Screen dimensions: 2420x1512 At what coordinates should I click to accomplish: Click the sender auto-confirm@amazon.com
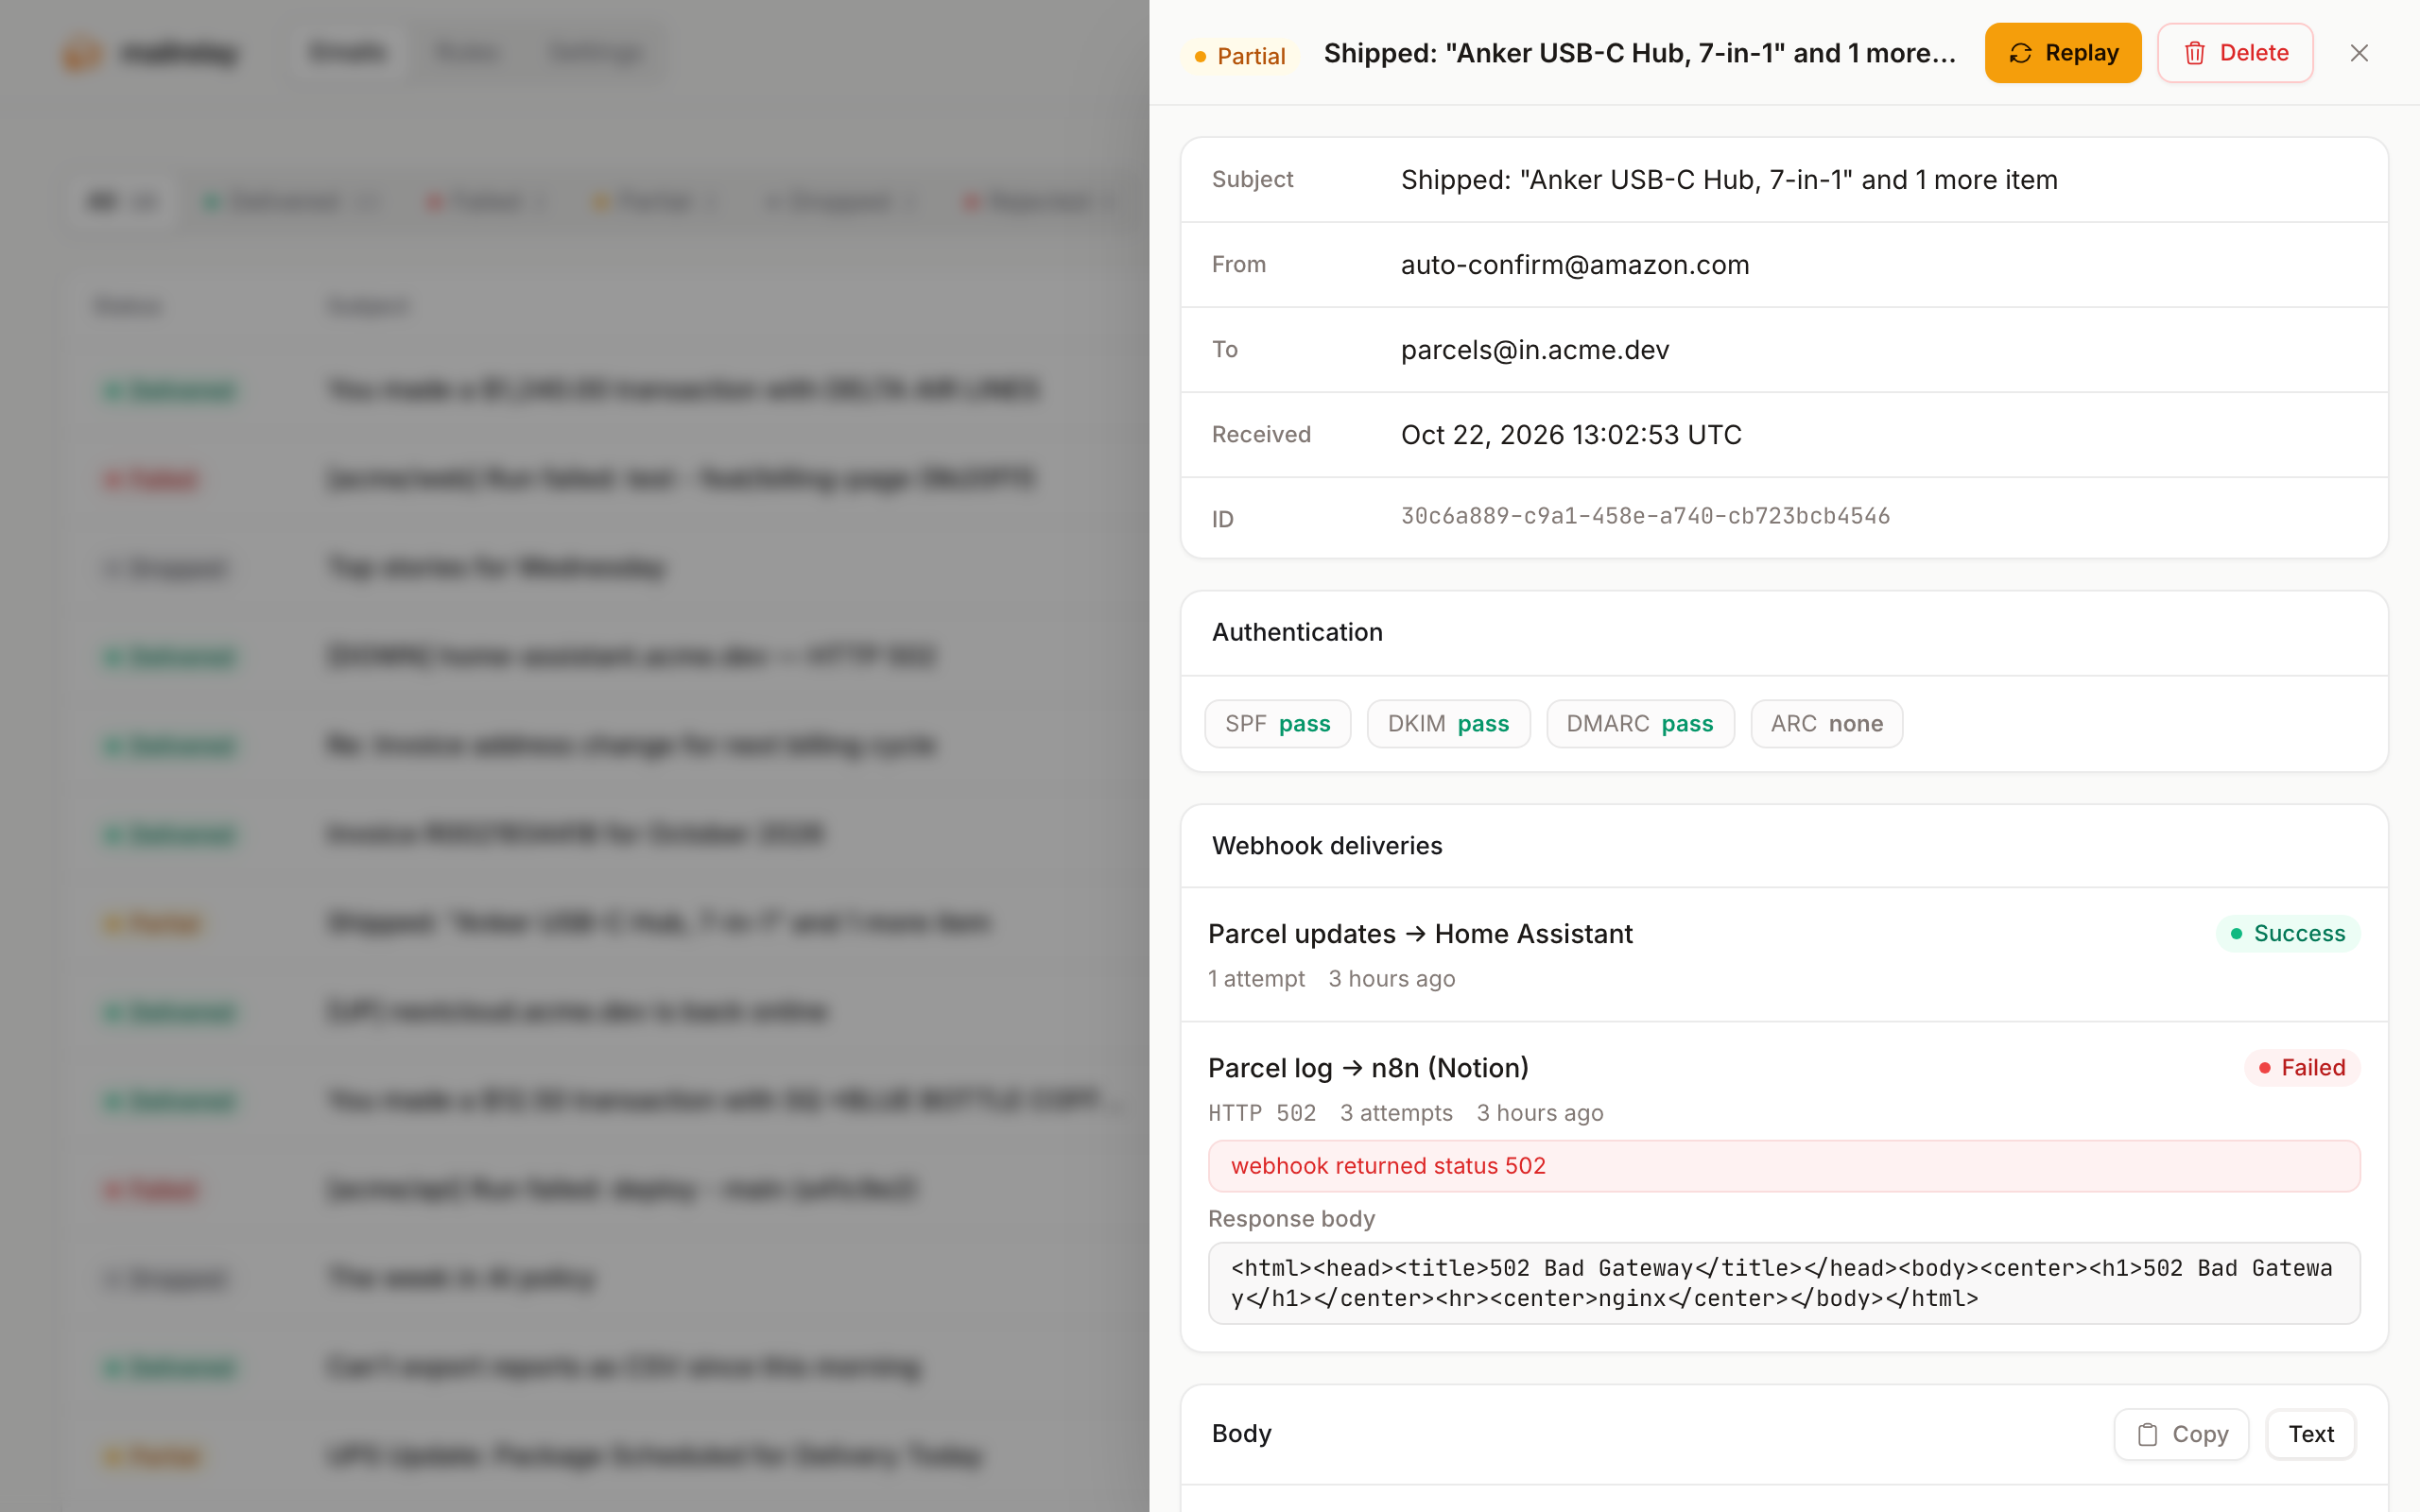1574,265
